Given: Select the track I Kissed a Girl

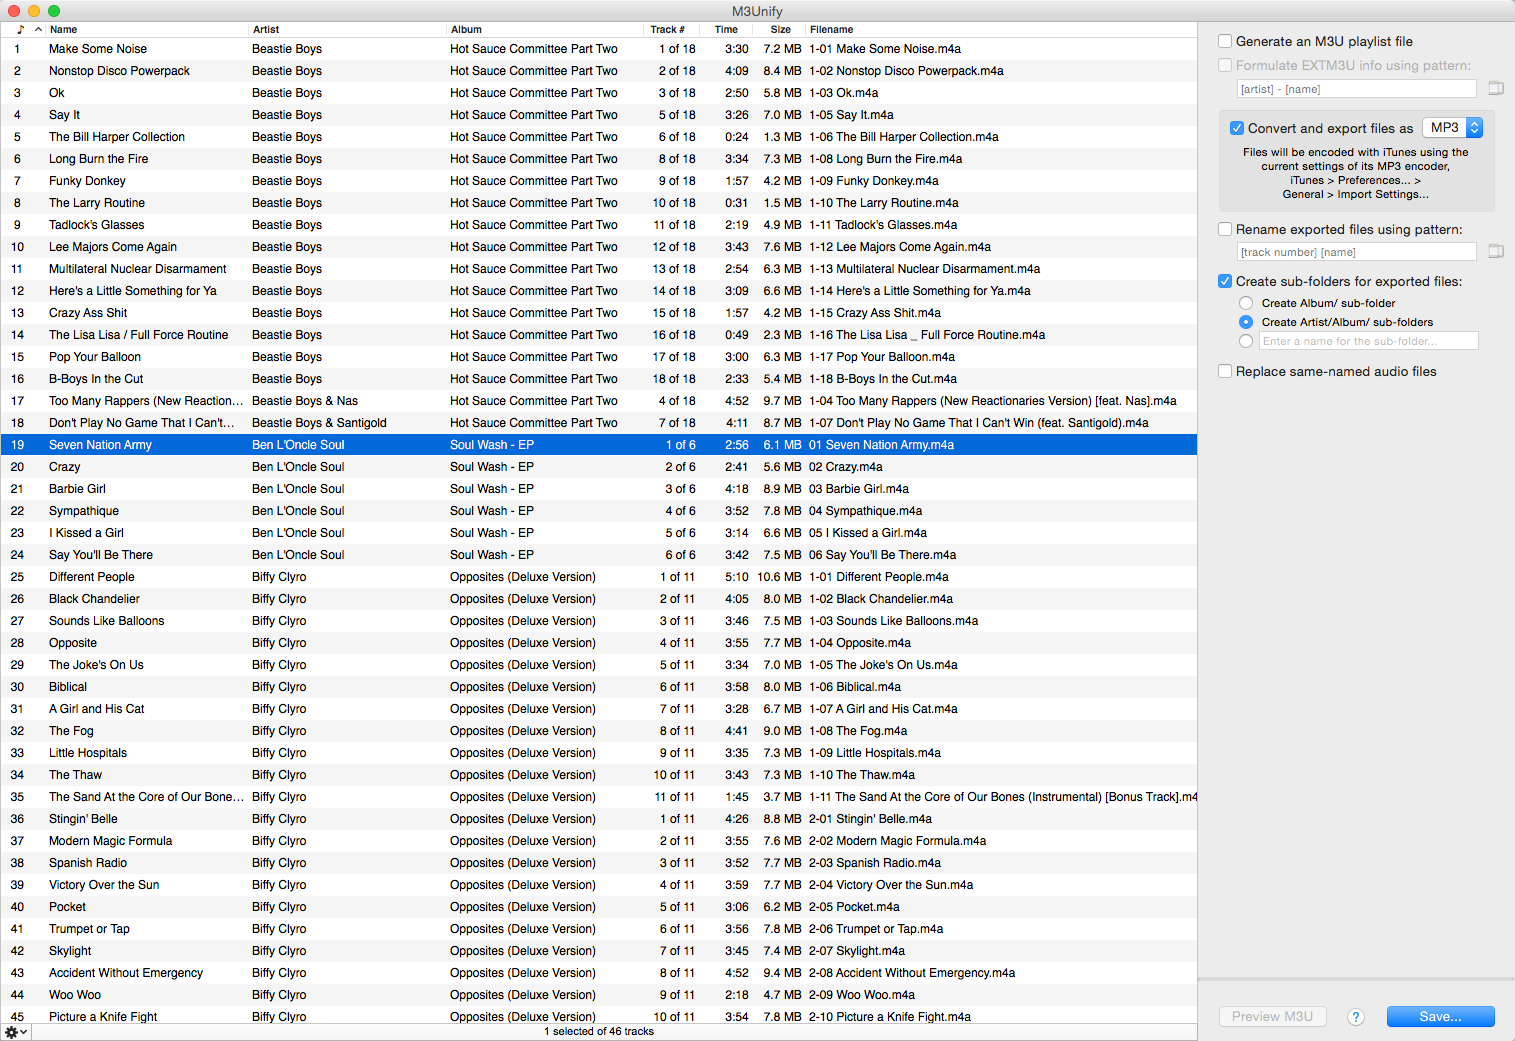Looking at the screenshot, I should click(598, 533).
